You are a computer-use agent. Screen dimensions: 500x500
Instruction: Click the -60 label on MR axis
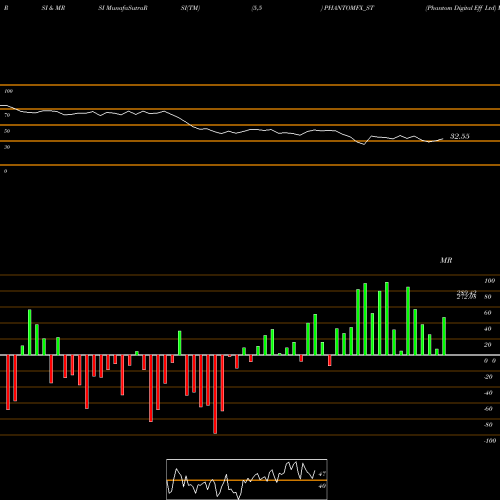coord(488,409)
